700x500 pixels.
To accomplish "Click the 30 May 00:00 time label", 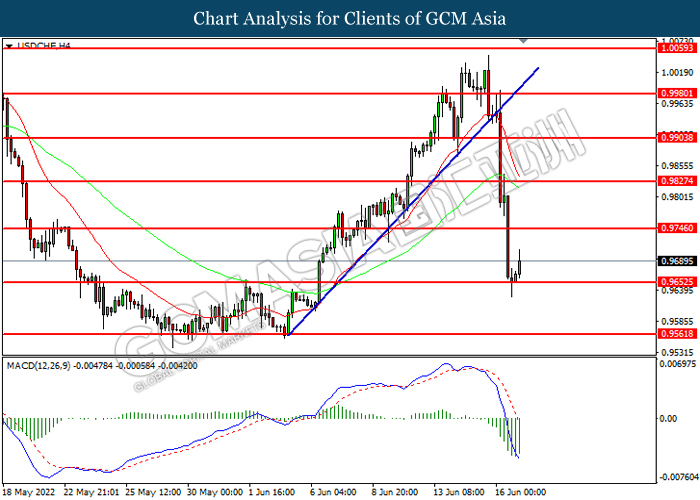I will [x=215, y=492].
